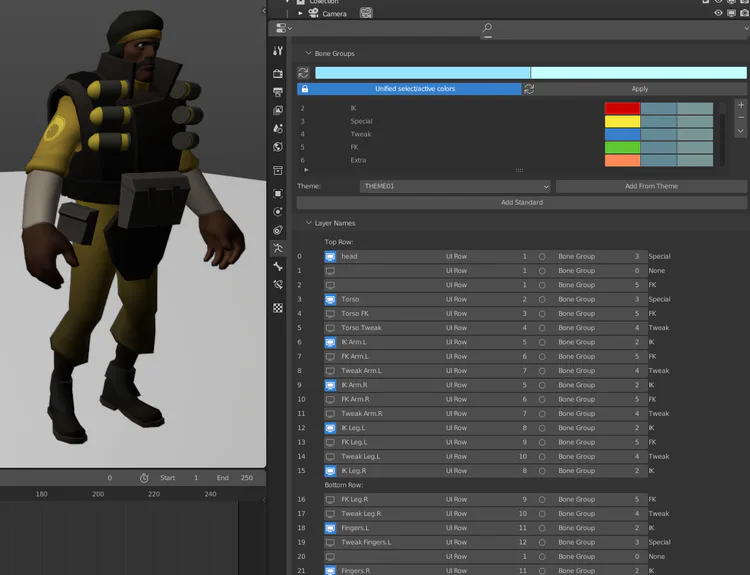The height and width of the screenshot is (575, 750).
Task: Click the red IK color swatch
Action: 622,108
